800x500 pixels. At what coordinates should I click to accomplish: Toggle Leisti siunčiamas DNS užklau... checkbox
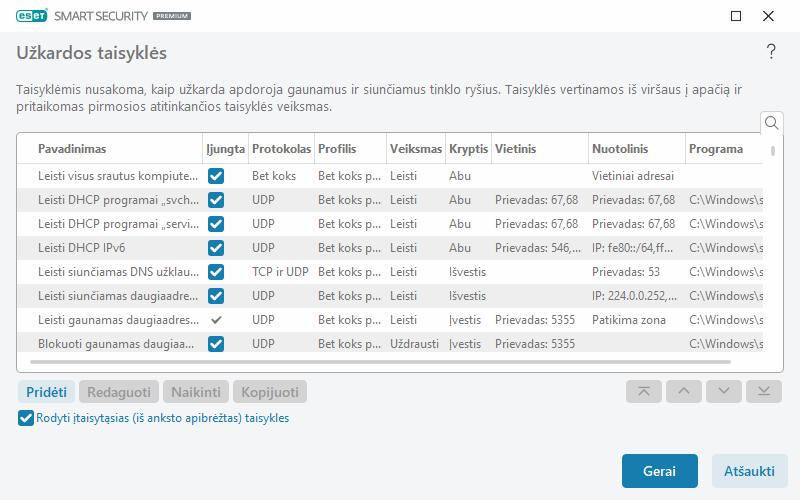[x=216, y=272]
